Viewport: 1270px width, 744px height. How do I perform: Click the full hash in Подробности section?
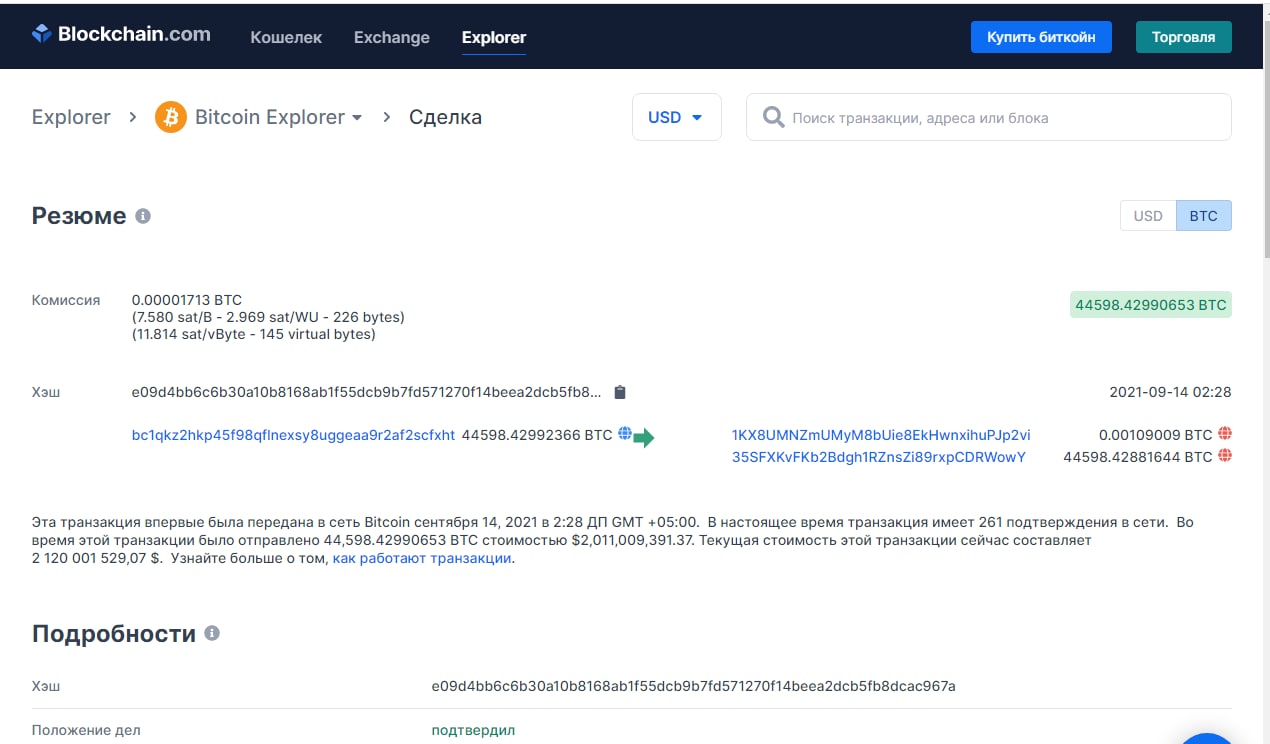(x=694, y=686)
